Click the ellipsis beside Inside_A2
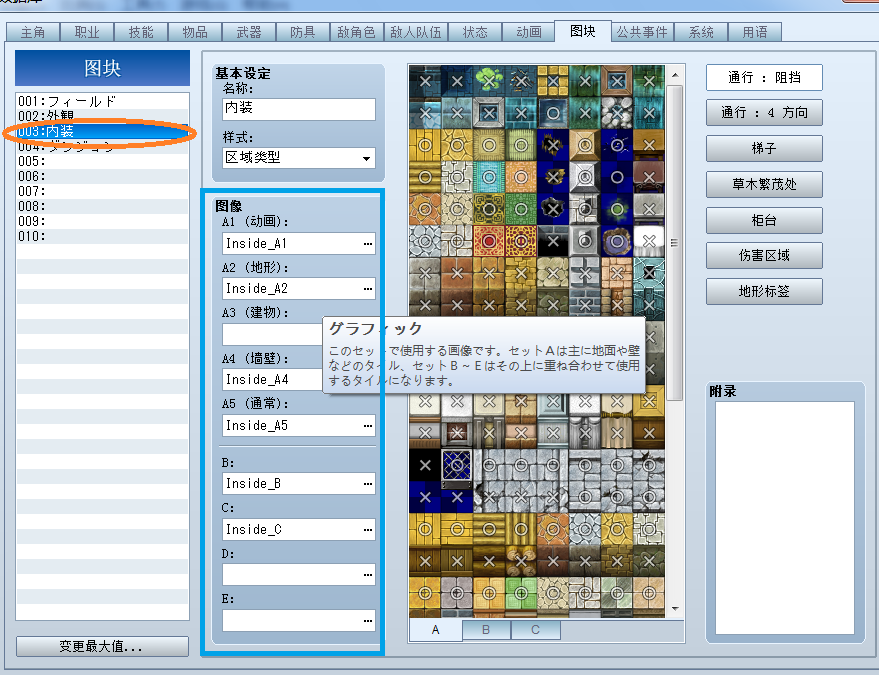This screenshot has height=675, width=879. click(368, 289)
